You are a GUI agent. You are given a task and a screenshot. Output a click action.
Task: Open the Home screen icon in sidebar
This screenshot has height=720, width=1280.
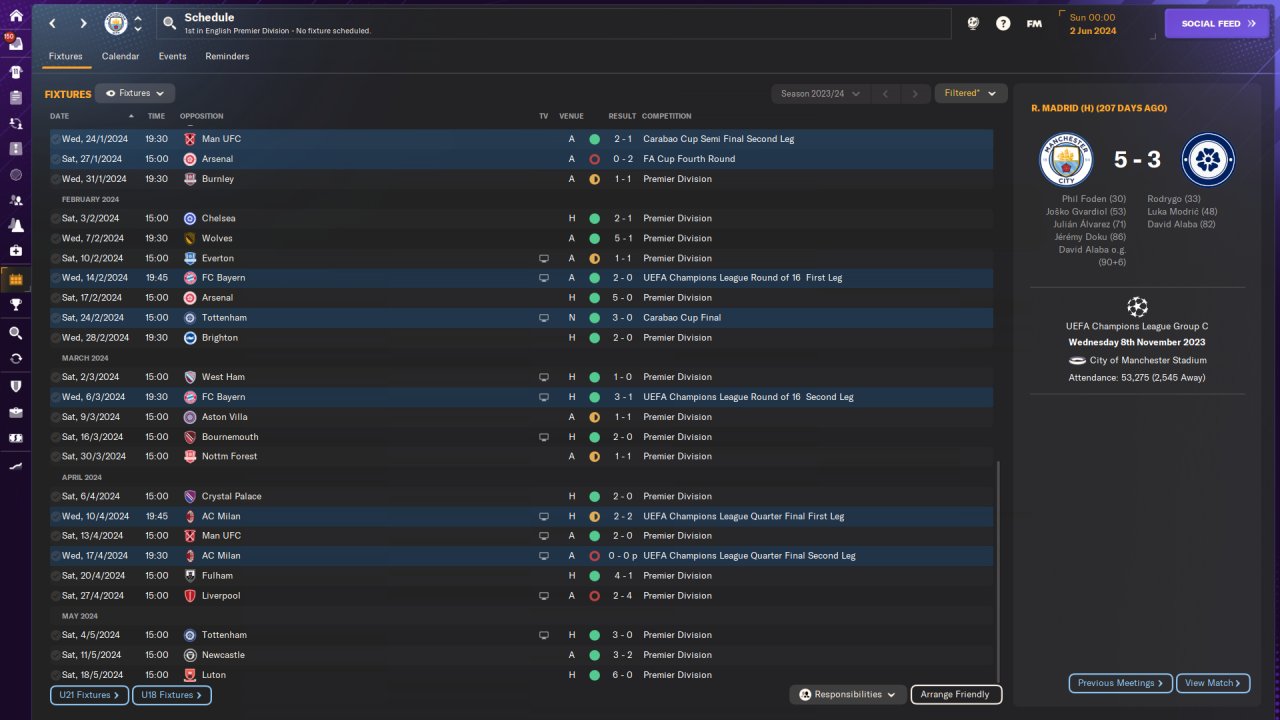coord(15,16)
